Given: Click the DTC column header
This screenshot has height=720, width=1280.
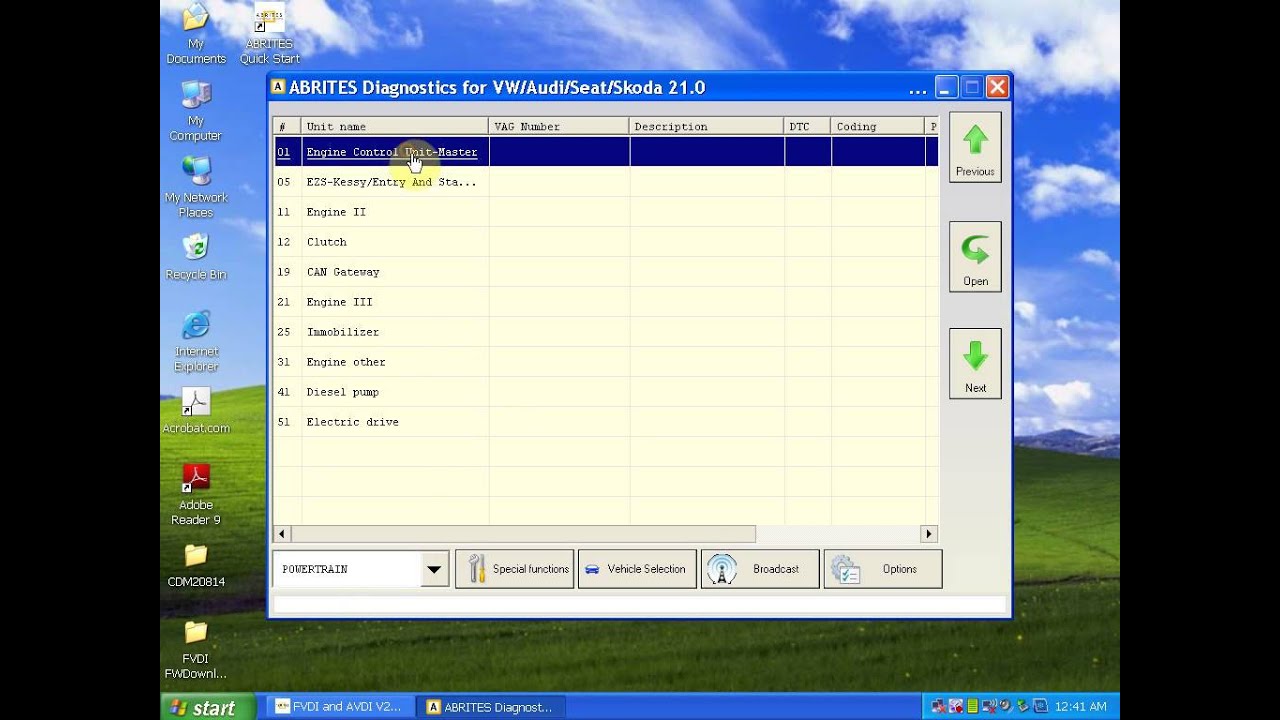Looking at the screenshot, I should tap(807, 126).
